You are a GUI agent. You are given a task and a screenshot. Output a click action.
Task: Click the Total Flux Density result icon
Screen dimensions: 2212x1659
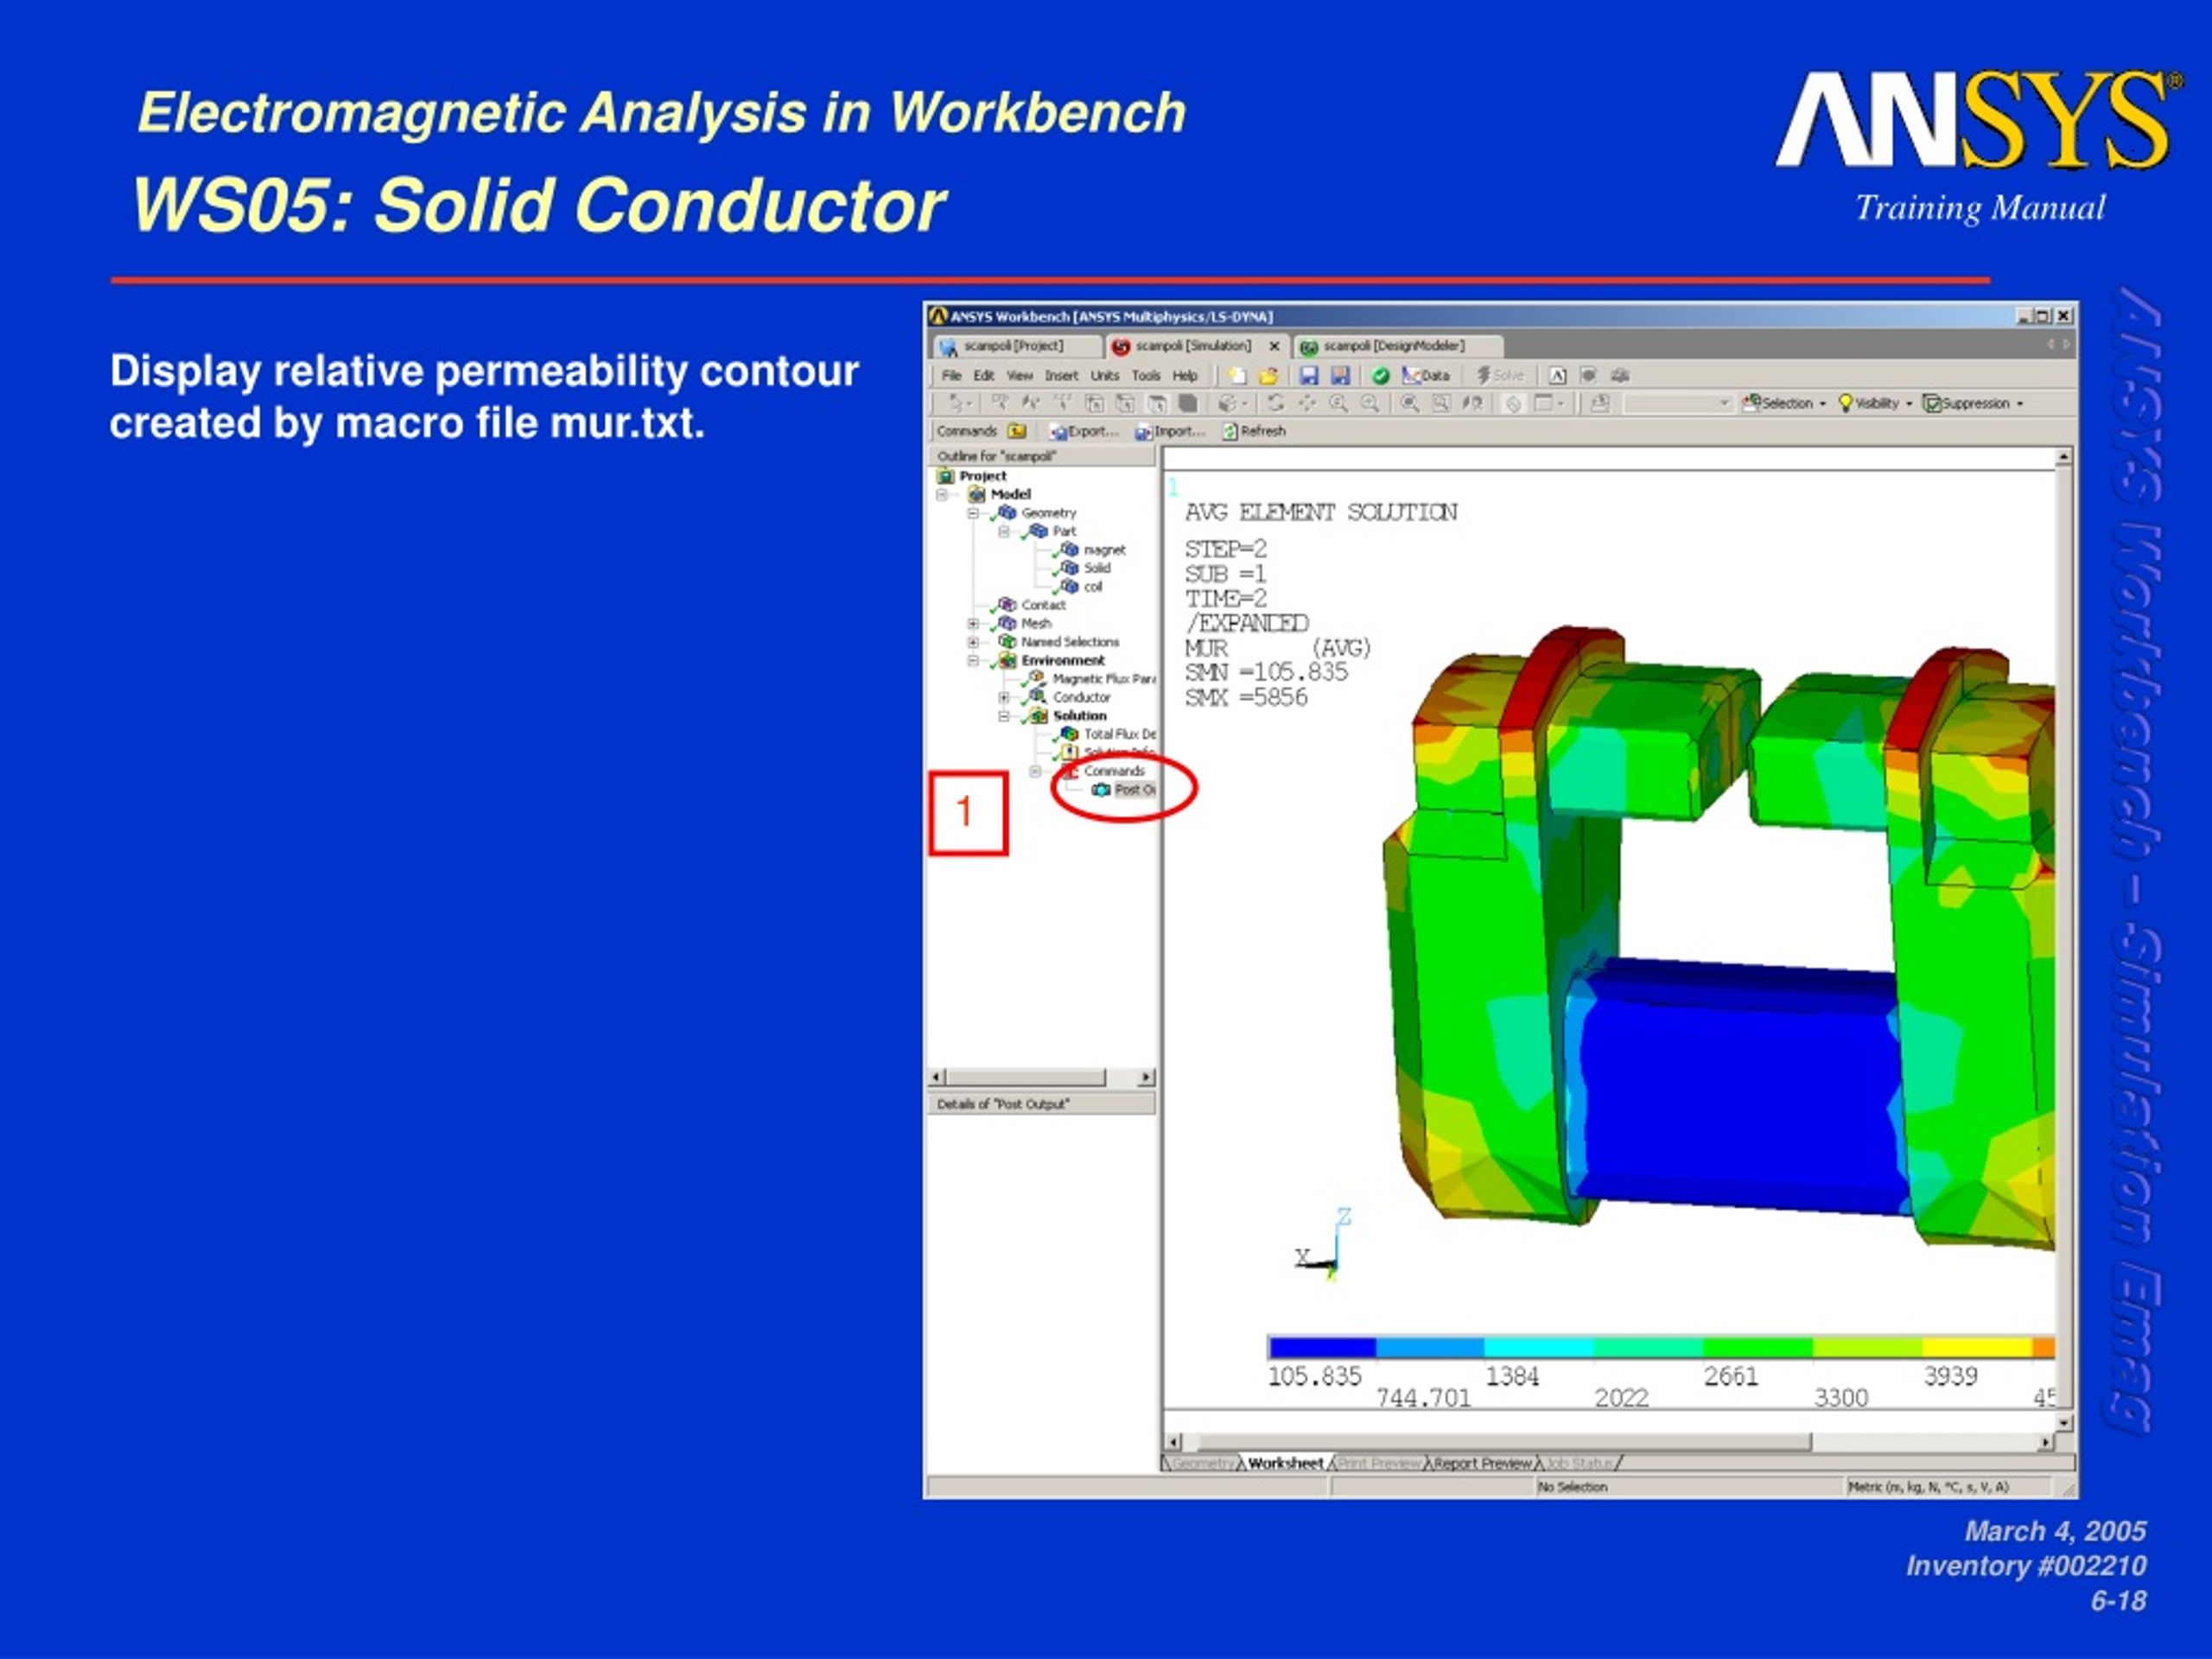coord(1069,734)
